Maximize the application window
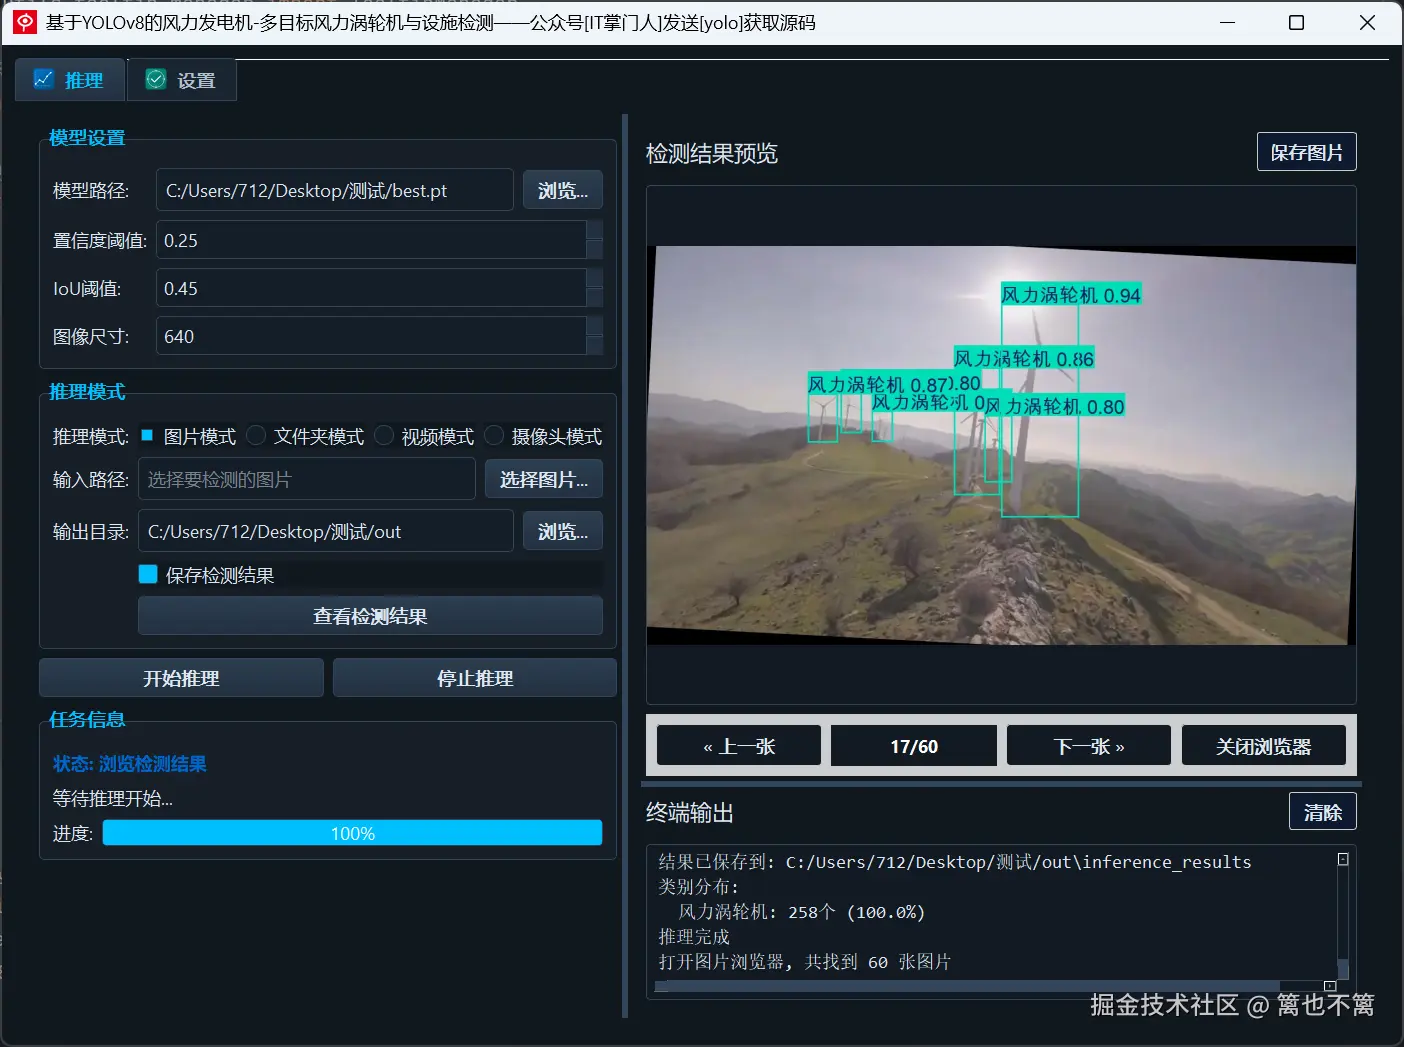Screen dimensions: 1404x1047 (1297, 22)
